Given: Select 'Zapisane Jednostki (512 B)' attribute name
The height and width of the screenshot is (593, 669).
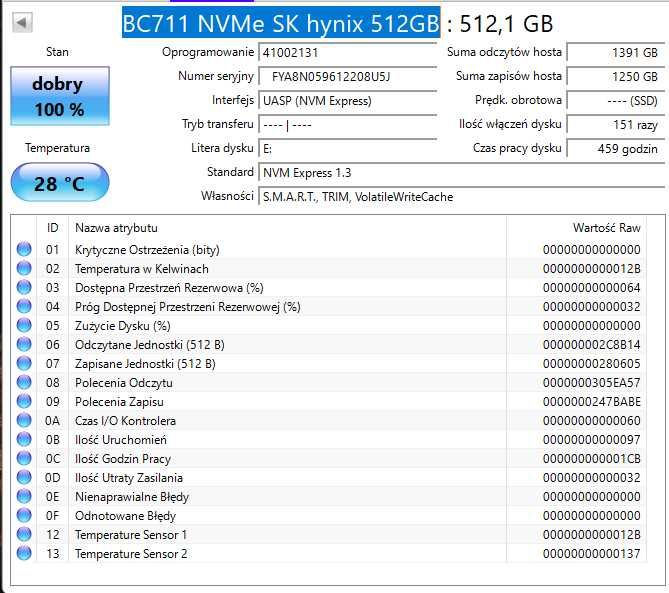Looking at the screenshot, I should (145, 364).
